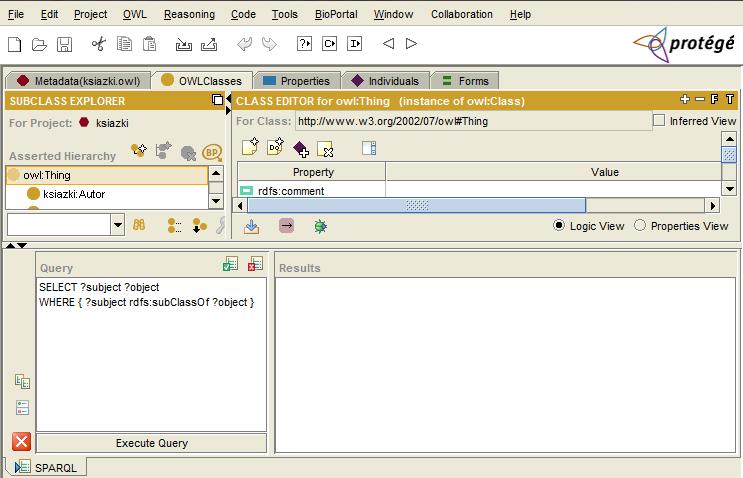Switch to Metadata(ksiazki.owl) tab
This screenshot has width=743, height=478.
tap(78, 81)
